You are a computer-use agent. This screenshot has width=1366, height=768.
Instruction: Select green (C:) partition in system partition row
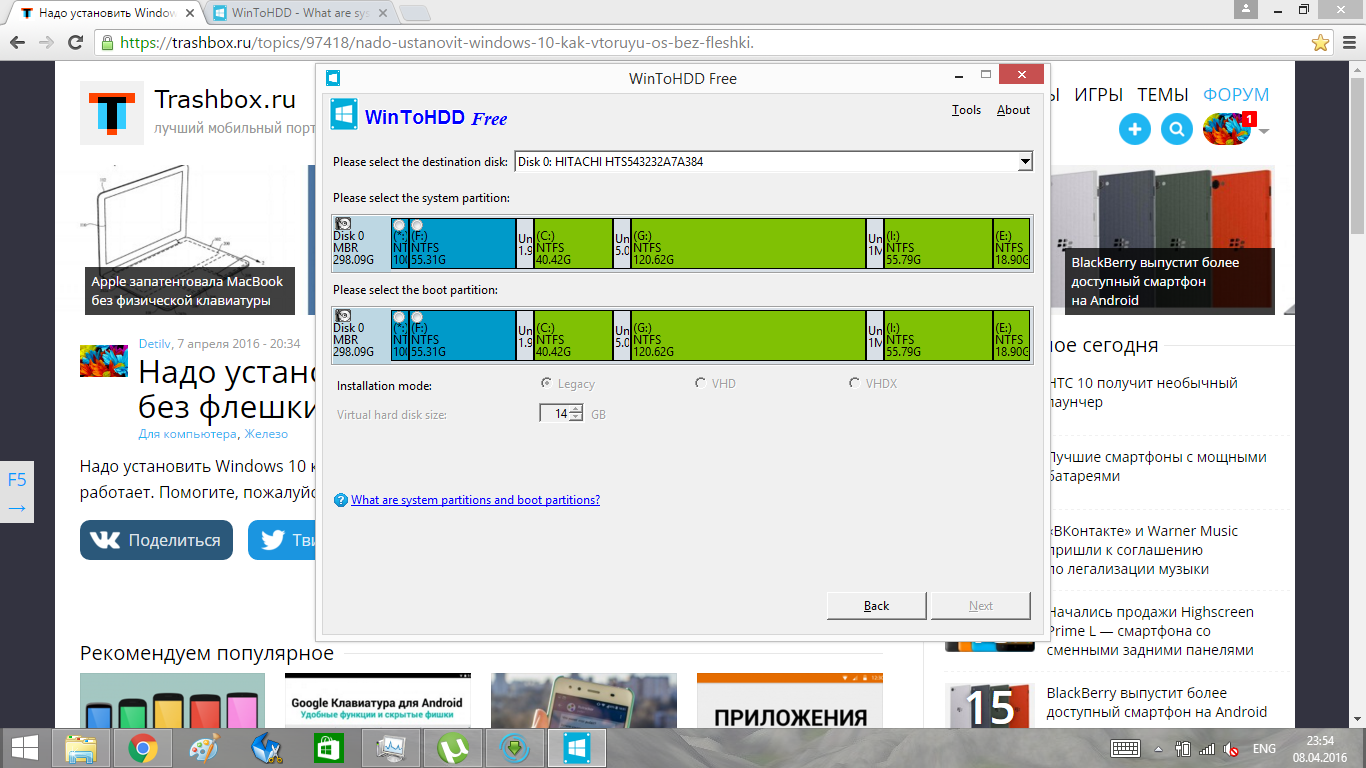point(573,243)
